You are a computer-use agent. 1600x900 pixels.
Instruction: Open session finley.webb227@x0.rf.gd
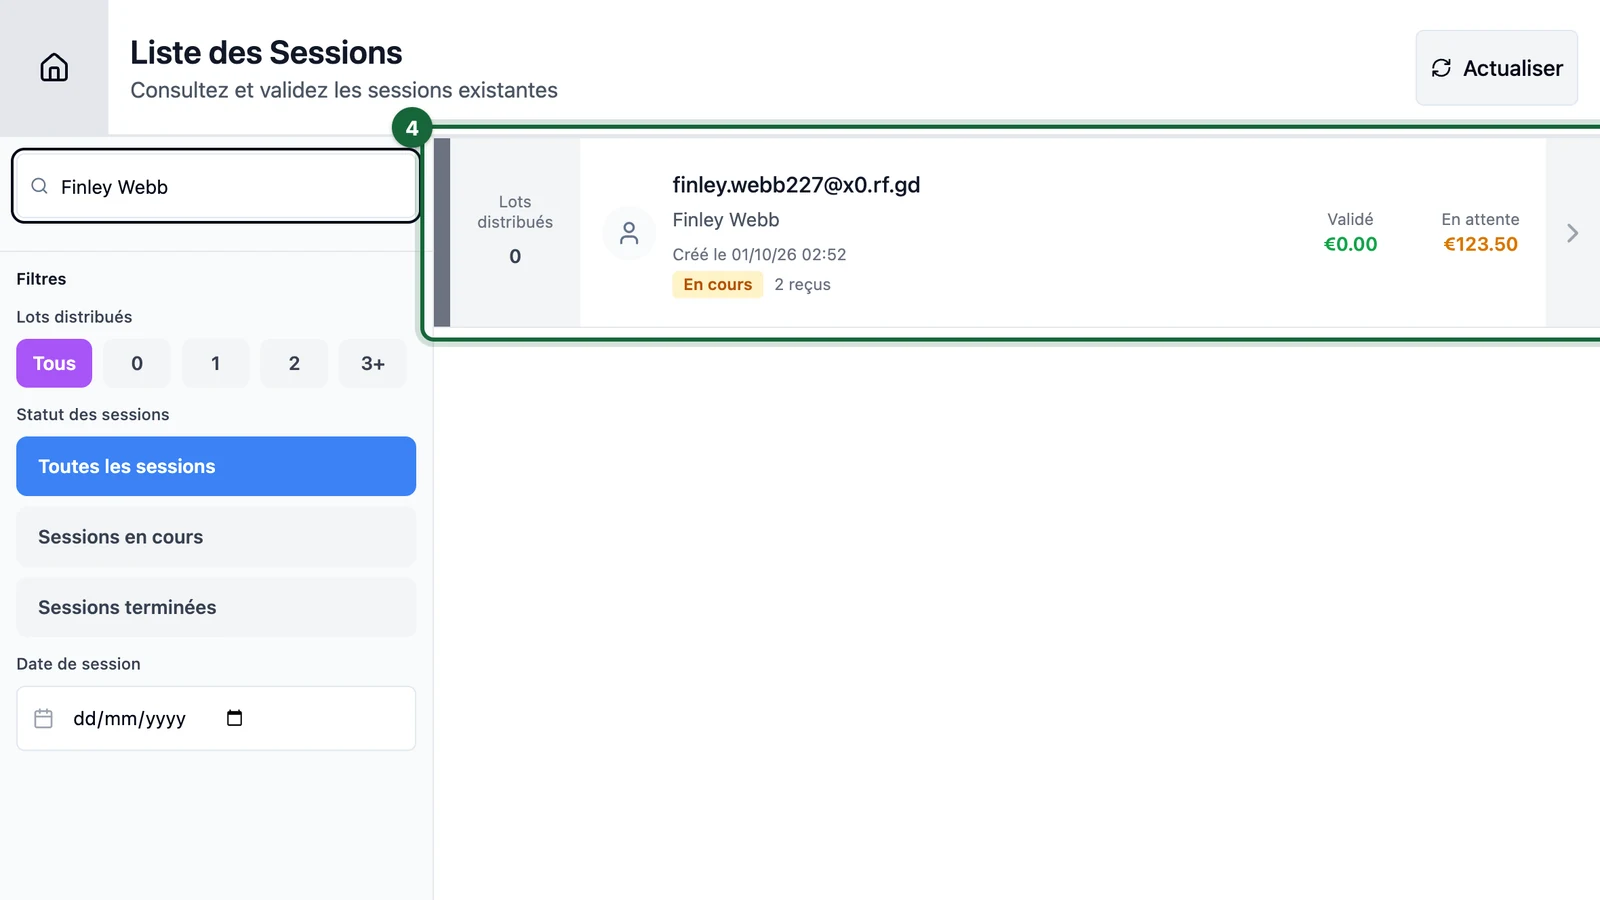tap(1015, 233)
